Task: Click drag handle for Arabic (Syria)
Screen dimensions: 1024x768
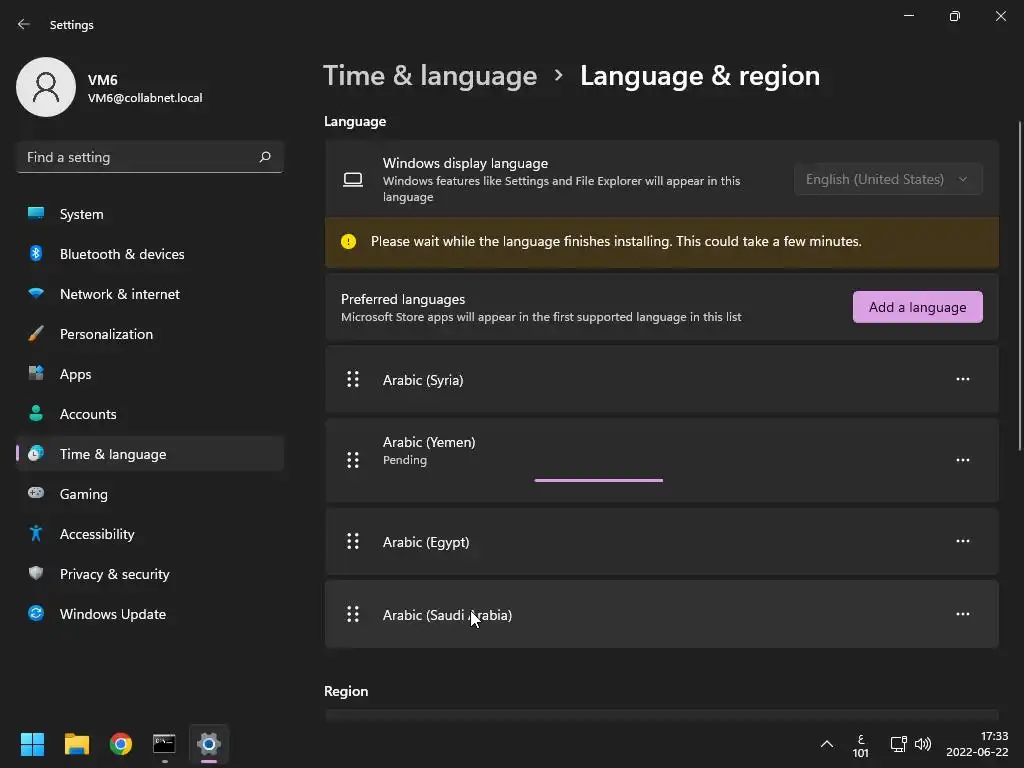Action: point(353,379)
